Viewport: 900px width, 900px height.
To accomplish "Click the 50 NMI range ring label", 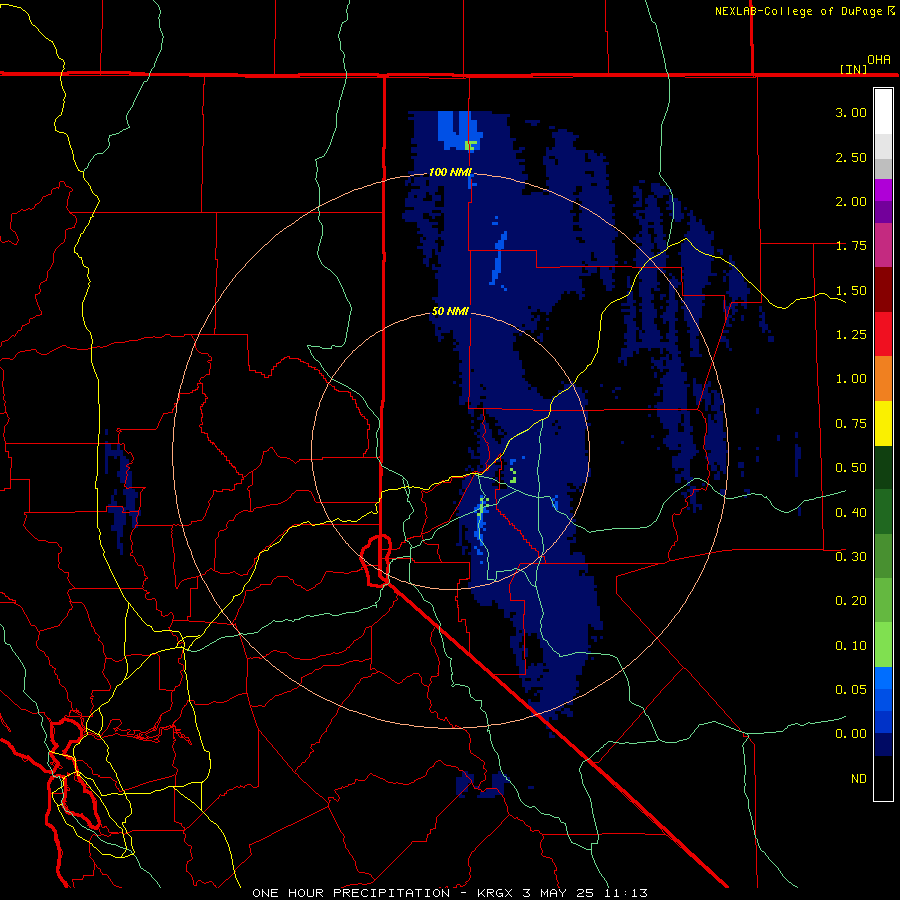I will [450, 311].
